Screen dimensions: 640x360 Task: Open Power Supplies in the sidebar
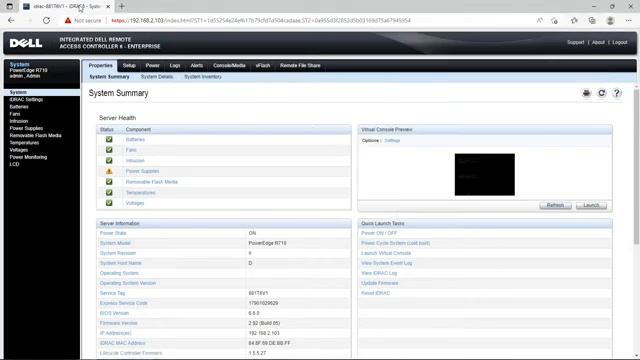click(26, 128)
